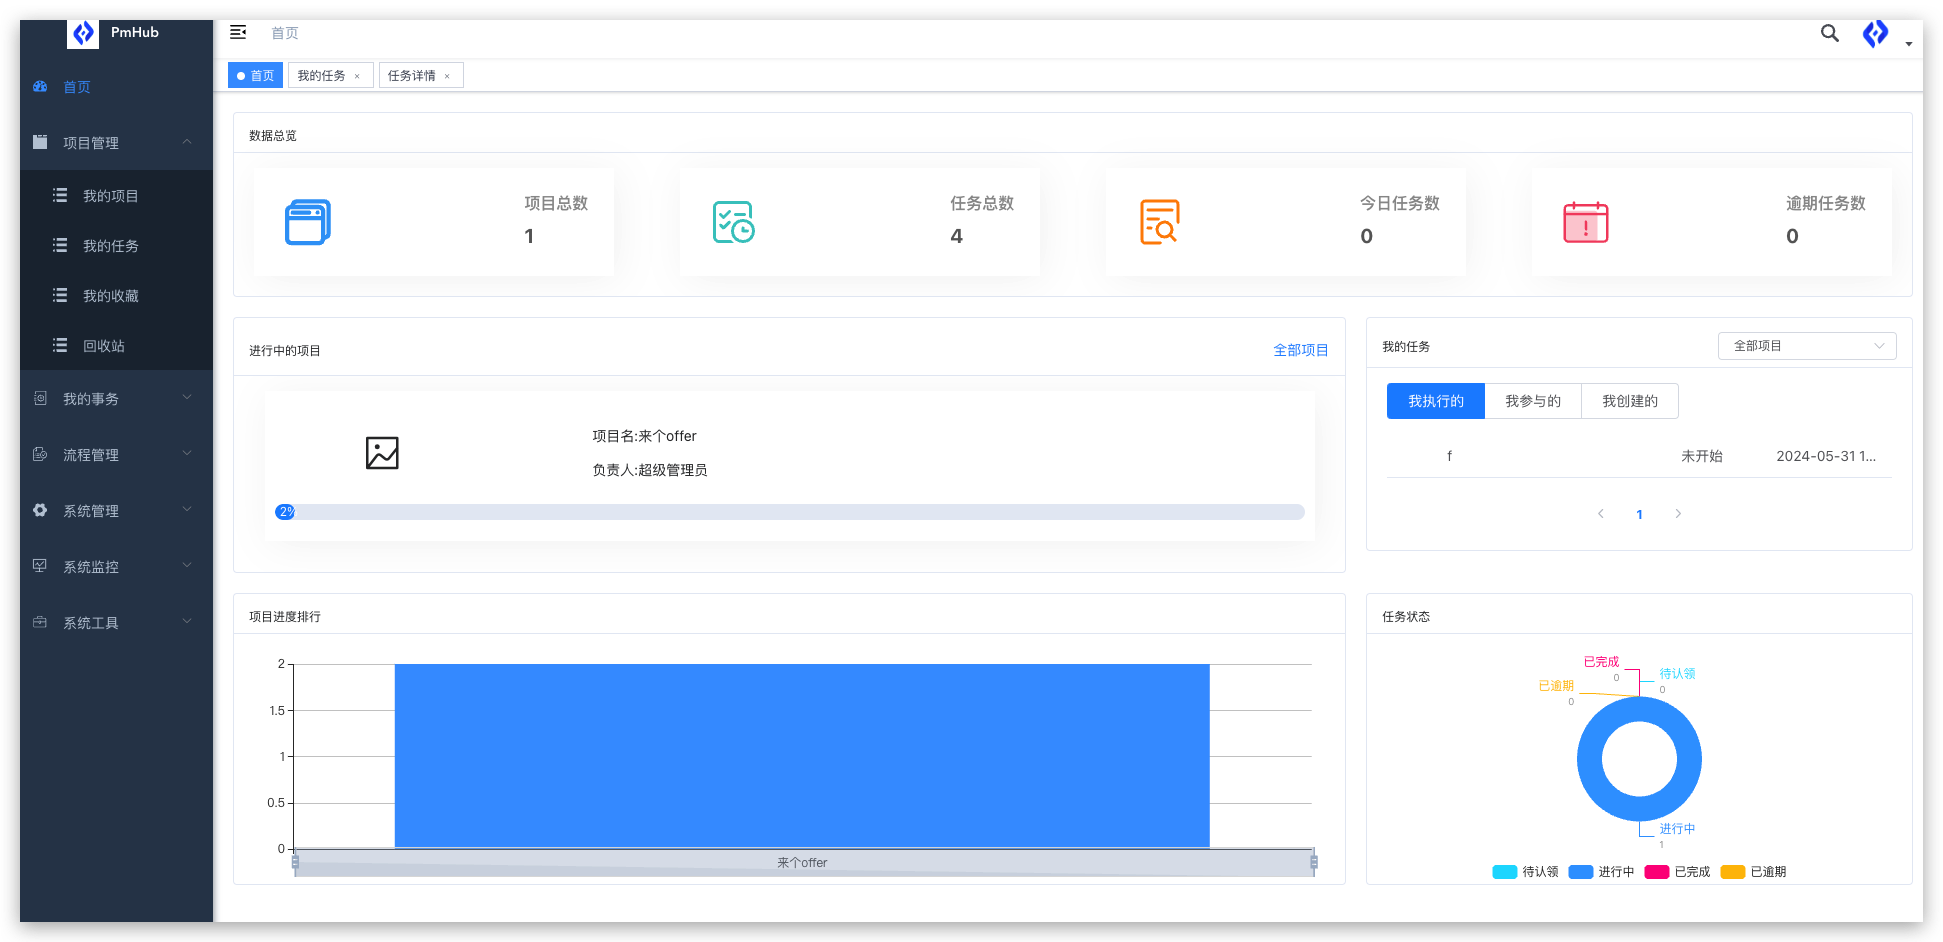
Task: Click the 逾期任务数 calendar-warning icon
Action: coord(1585,221)
